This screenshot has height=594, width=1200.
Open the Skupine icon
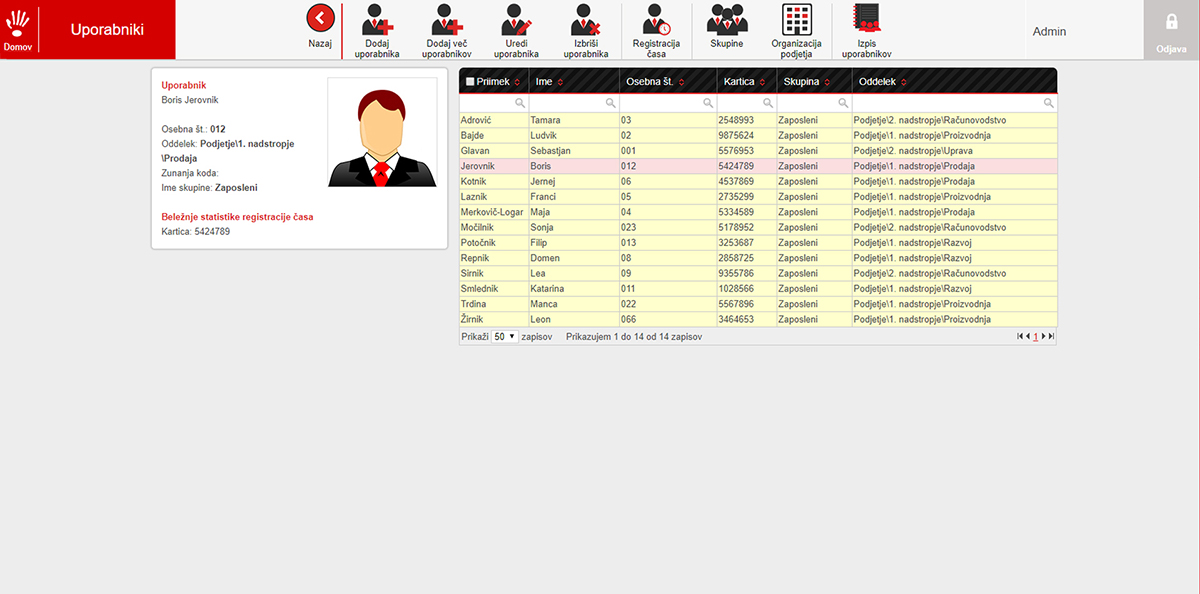(x=726, y=20)
